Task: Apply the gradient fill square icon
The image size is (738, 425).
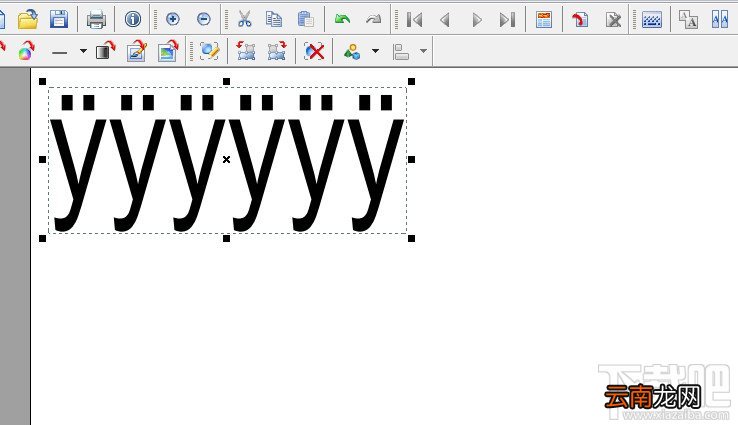Action: (x=105, y=50)
